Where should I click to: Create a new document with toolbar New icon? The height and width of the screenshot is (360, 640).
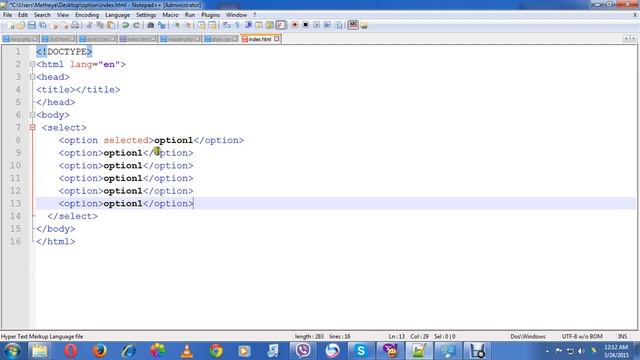(x=11, y=25)
